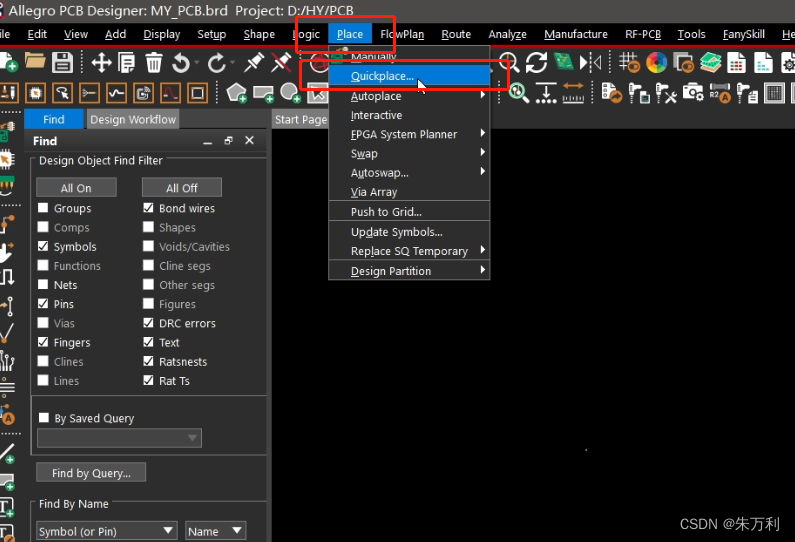Activate the etch edit mode icon

coord(89,93)
